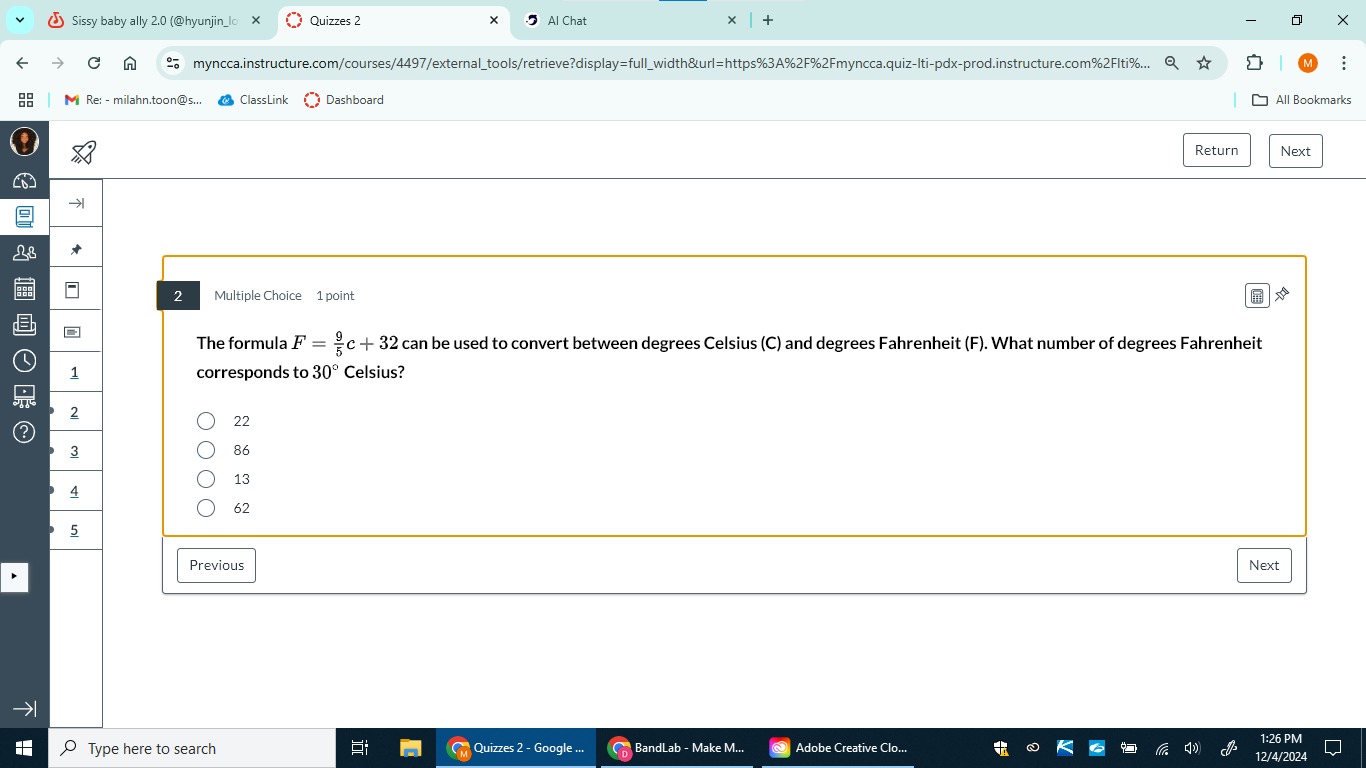Jump to question 5 in navigator
1366x768 pixels.
click(x=75, y=529)
